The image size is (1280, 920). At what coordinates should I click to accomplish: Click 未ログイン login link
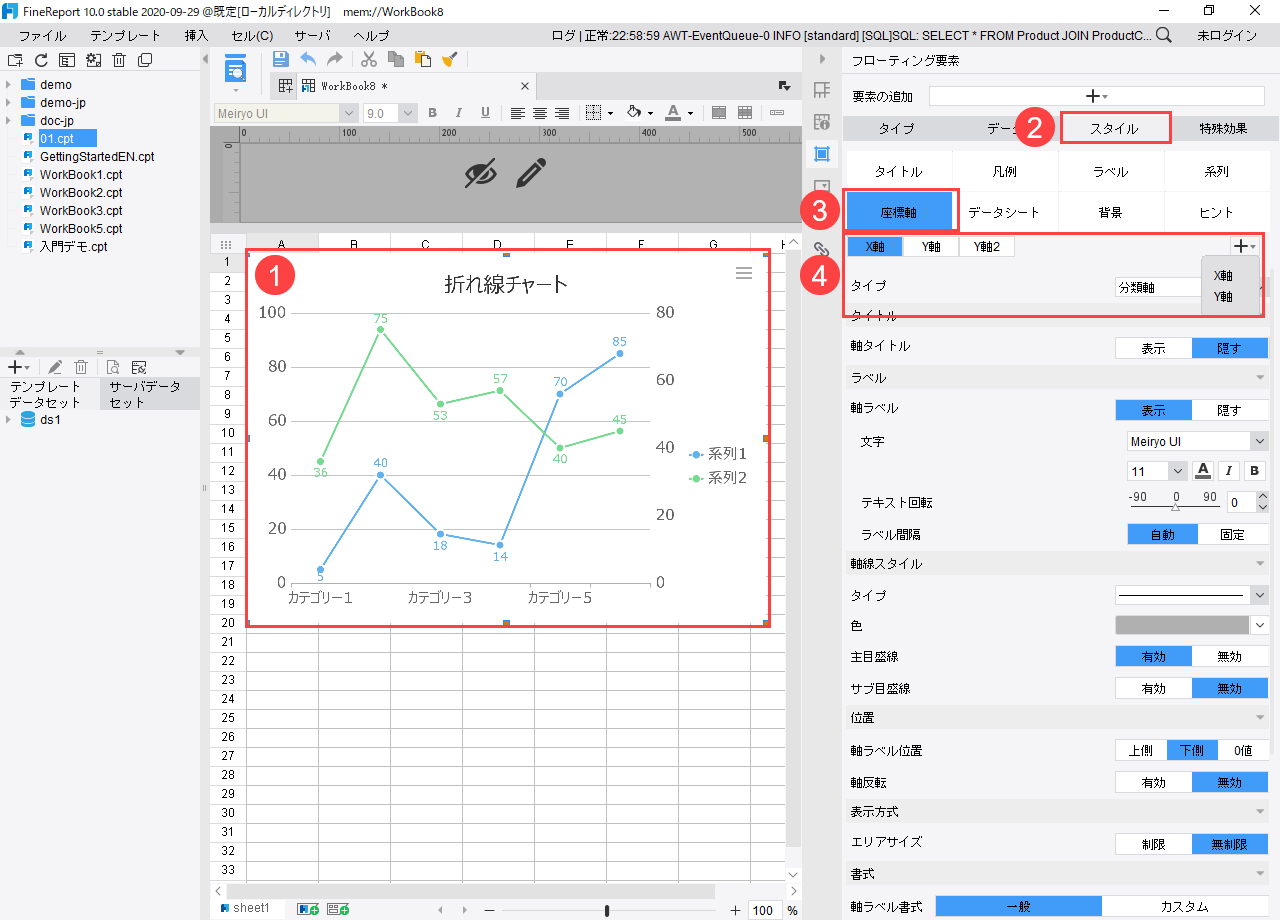1226,35
